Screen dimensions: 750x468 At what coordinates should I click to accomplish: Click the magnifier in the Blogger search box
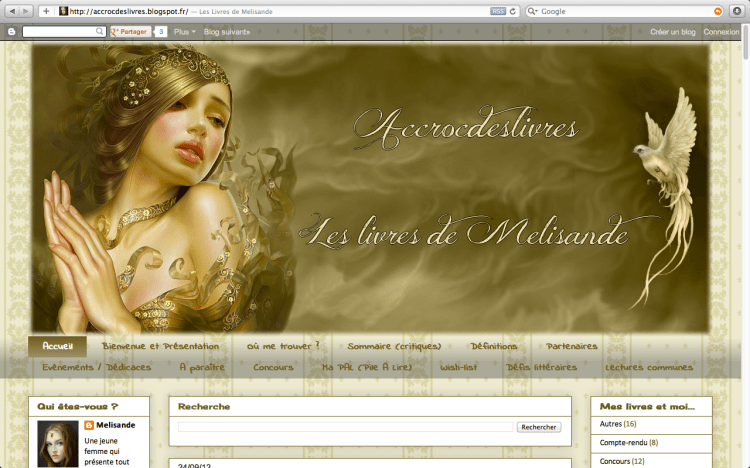(x=99, y=31)
